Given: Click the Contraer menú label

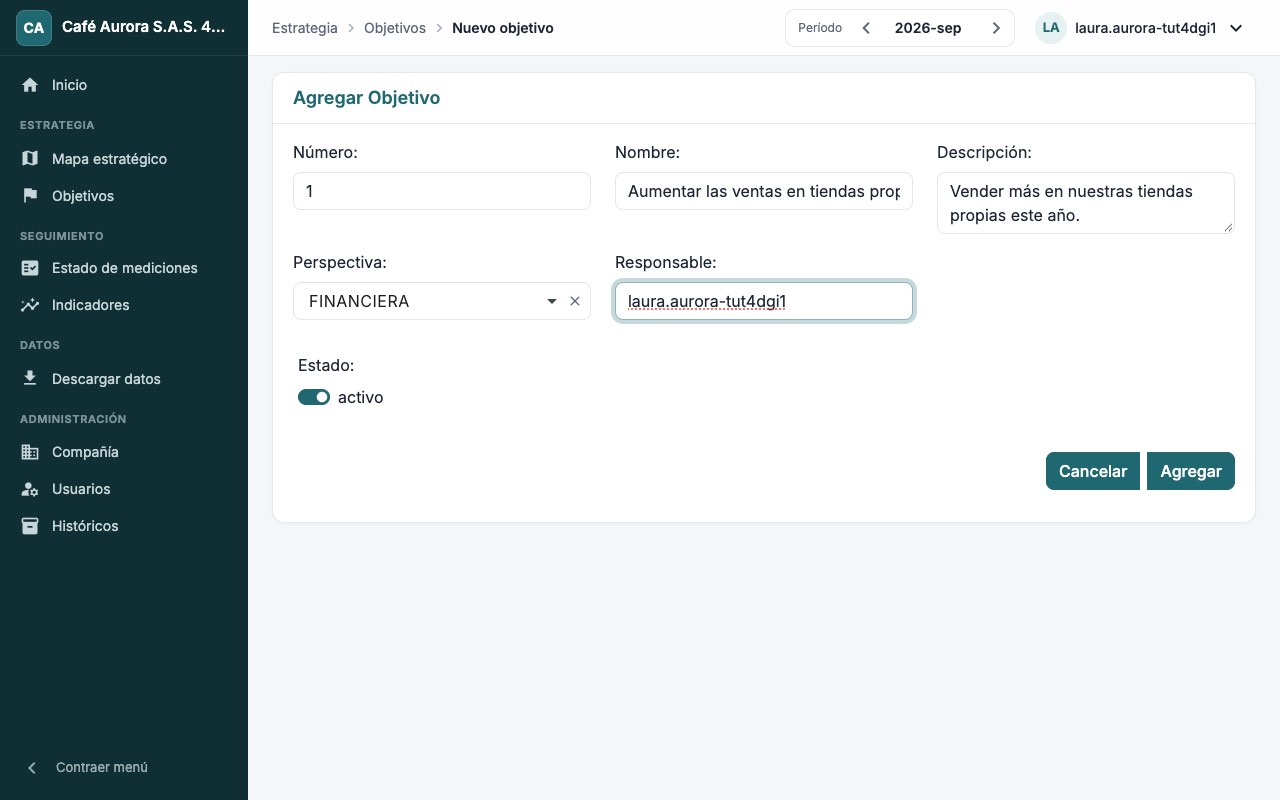Looking at the screenshot, I should click(102, 768).
